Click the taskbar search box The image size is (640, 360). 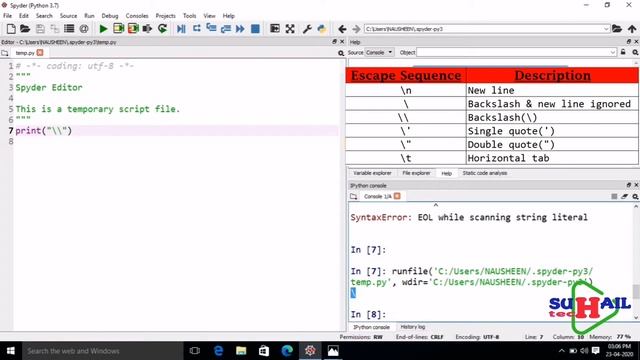point(102,351)
